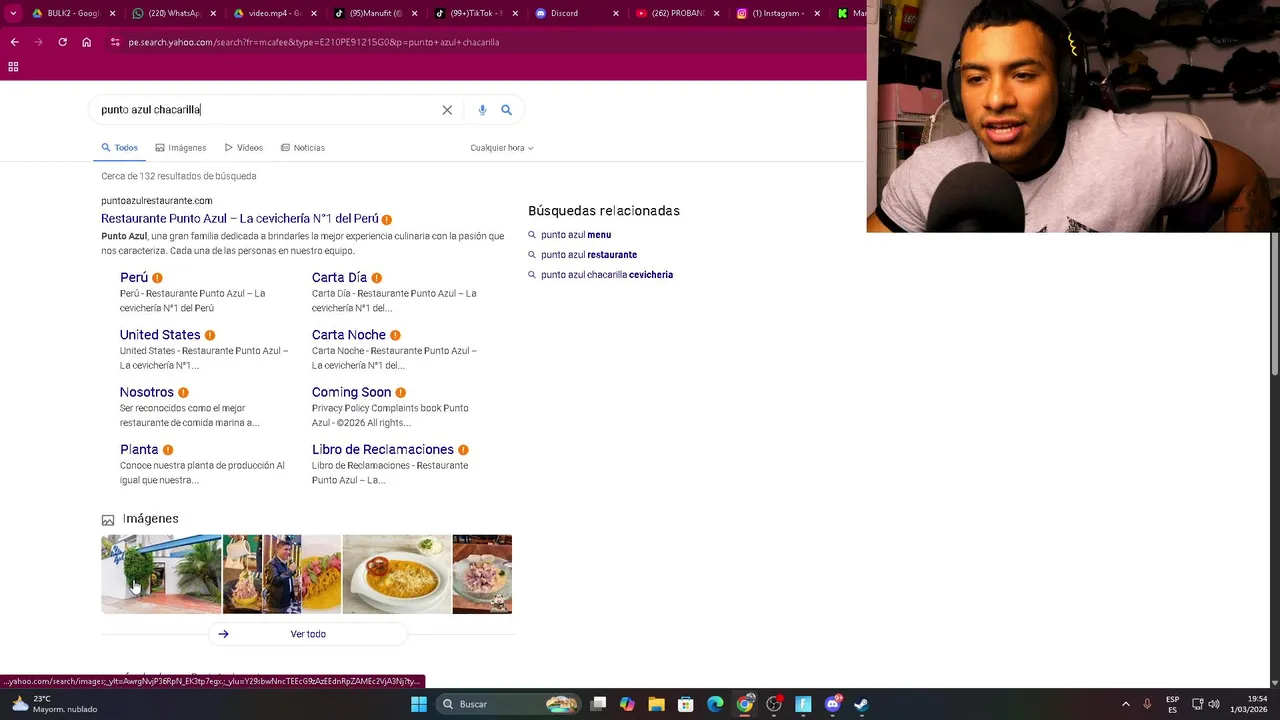Image resolution: width=1280 pixels, height=720 pixels.
Task: Click the warning icon beside the main Restaurante Punto Azul title
Action: [x=386, y=219]
